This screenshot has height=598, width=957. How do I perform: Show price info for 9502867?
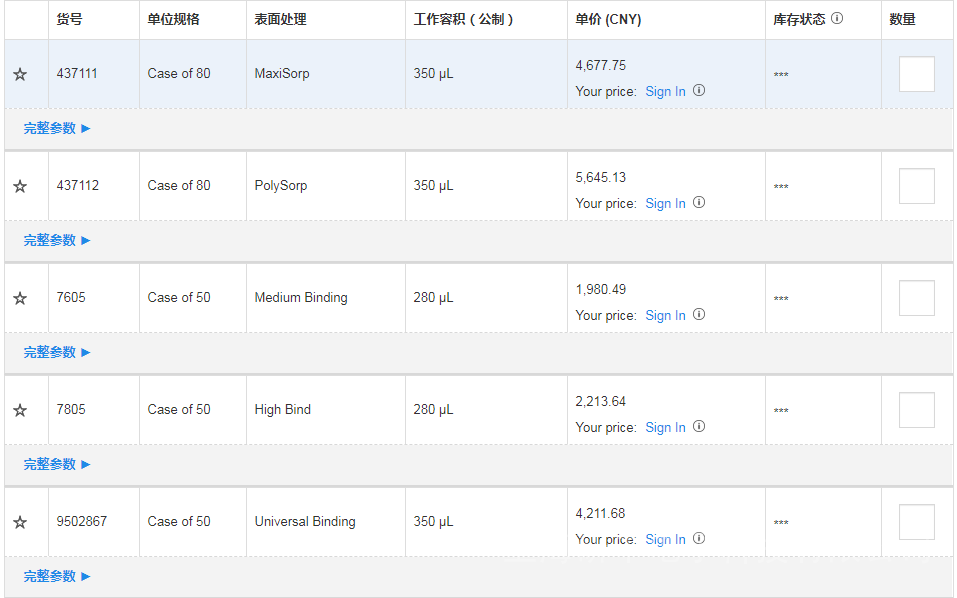(x=699, y=538)
